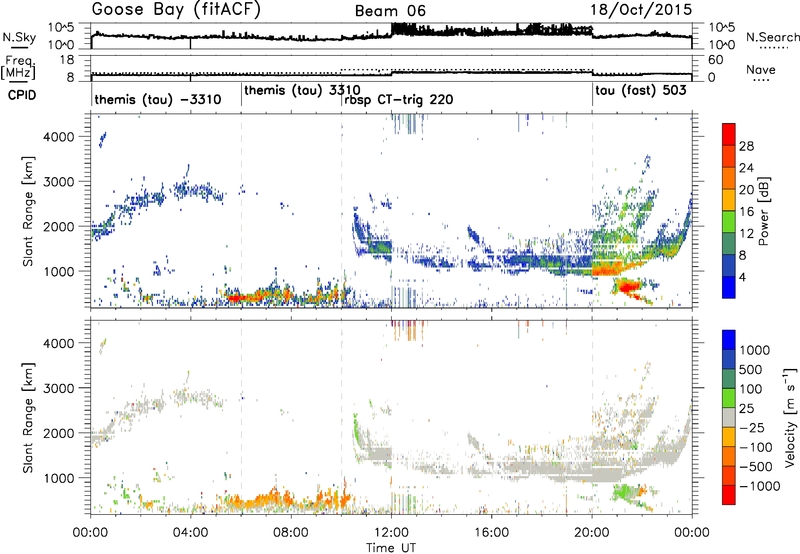Click the "24" tick on the power colorbar
The width and height of the screenshot is (800, 554).
click(746, 168)
